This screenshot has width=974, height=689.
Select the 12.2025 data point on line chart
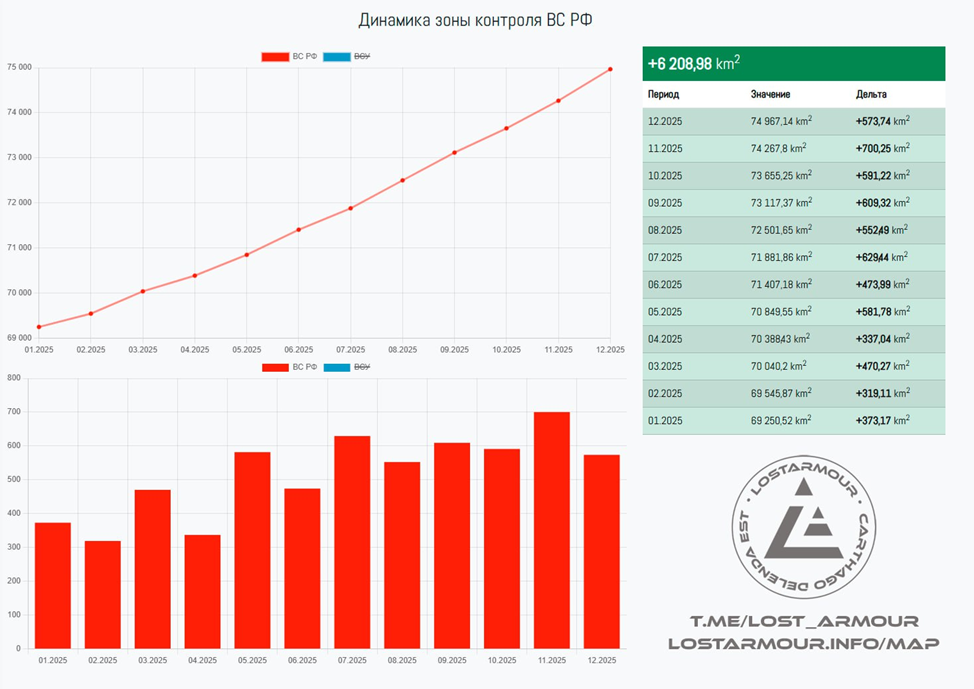(610, 69)
